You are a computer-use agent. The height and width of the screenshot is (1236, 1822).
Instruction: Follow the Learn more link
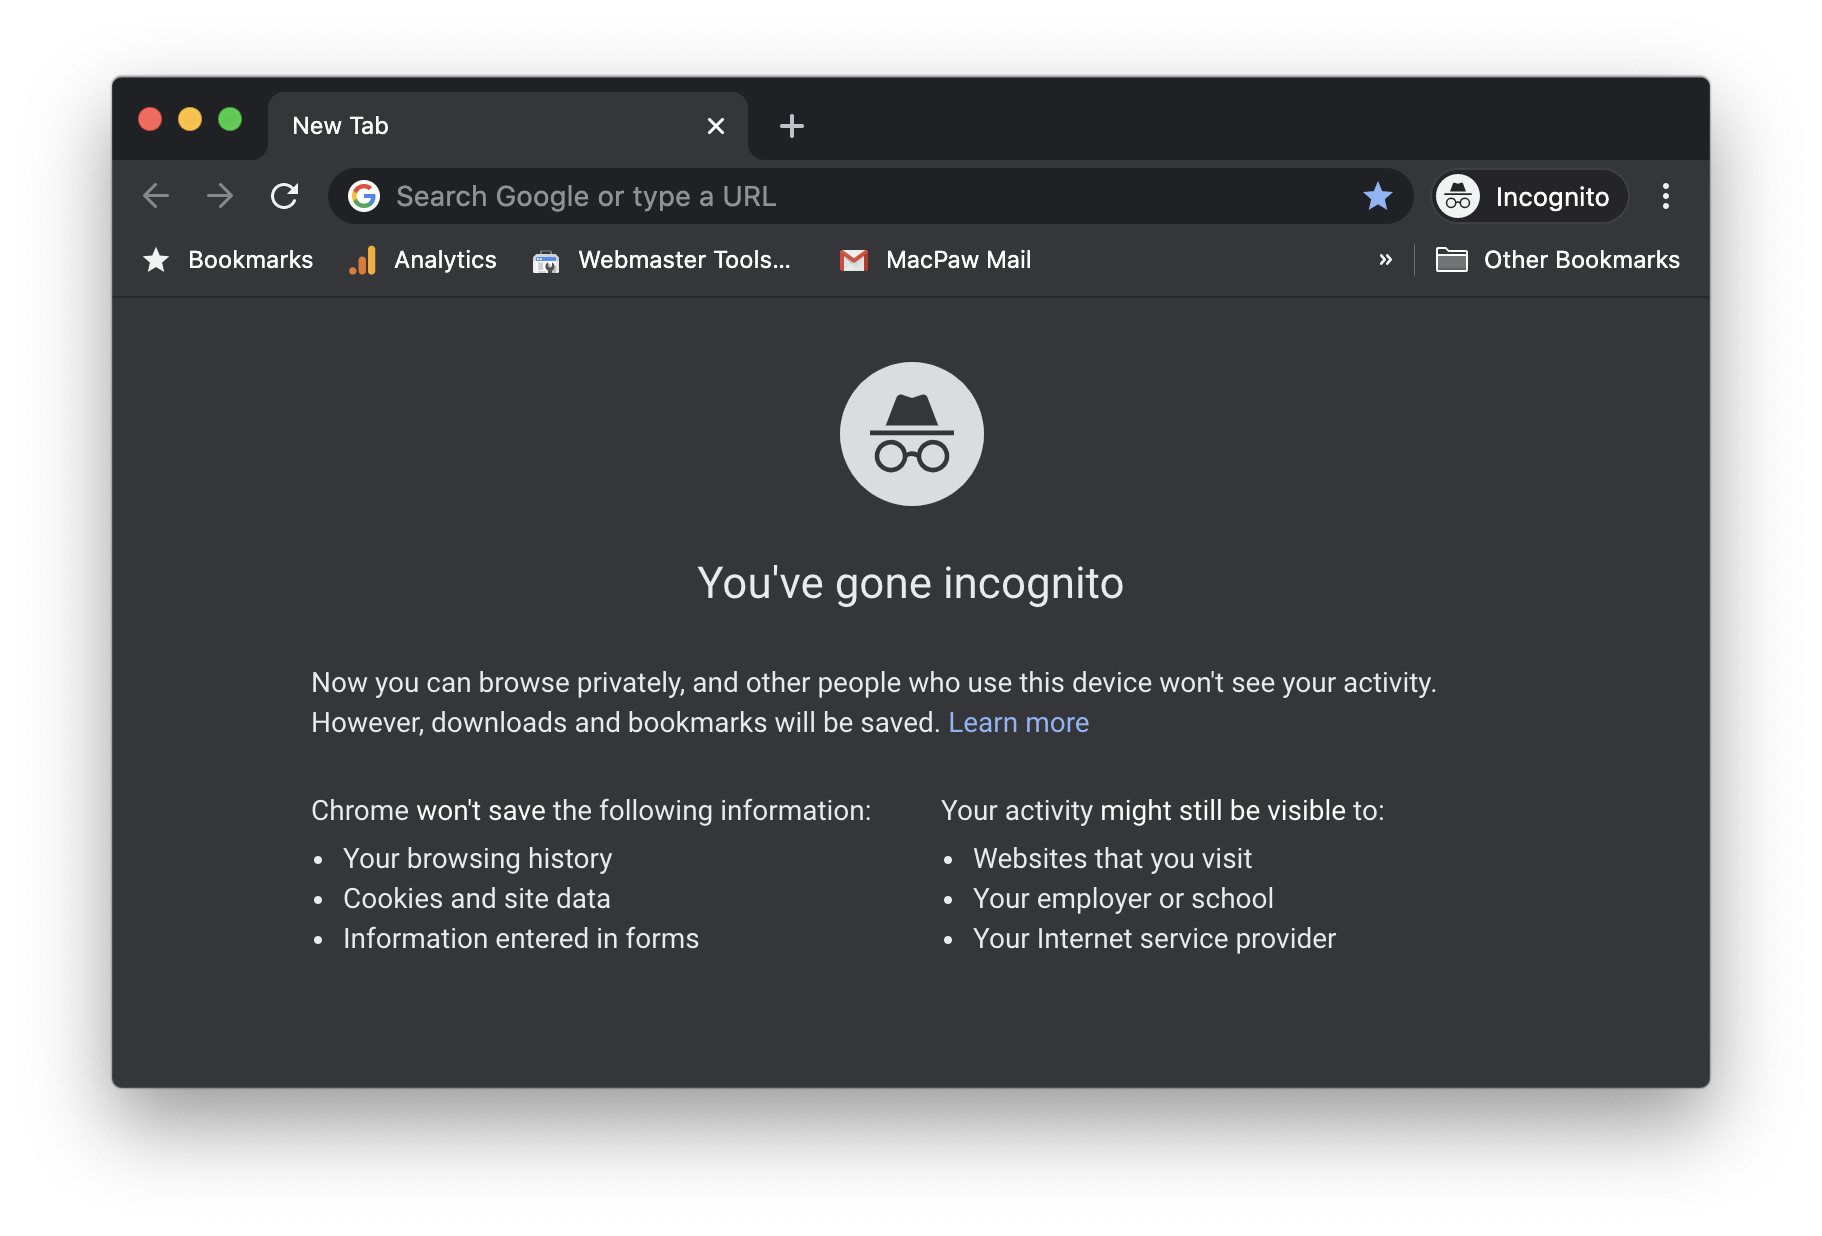pos(1018,722)
